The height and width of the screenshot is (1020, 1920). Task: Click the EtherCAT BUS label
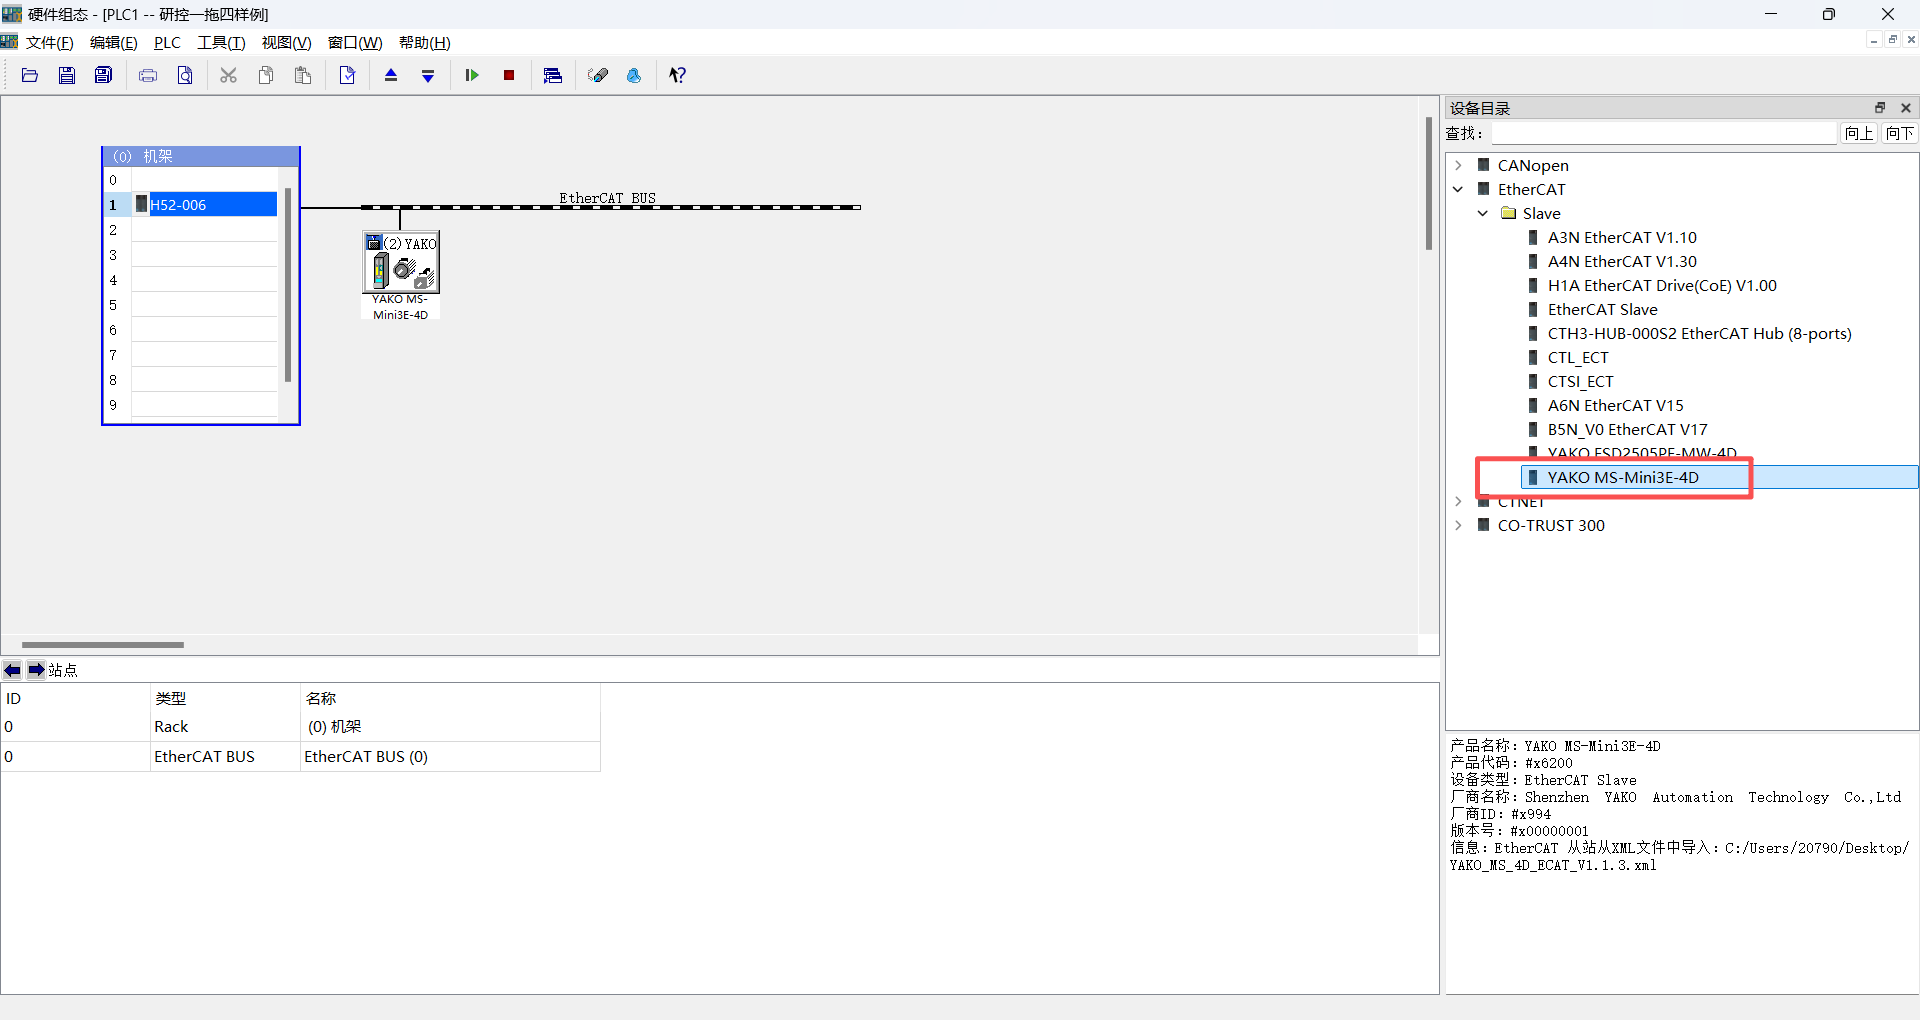607,197
